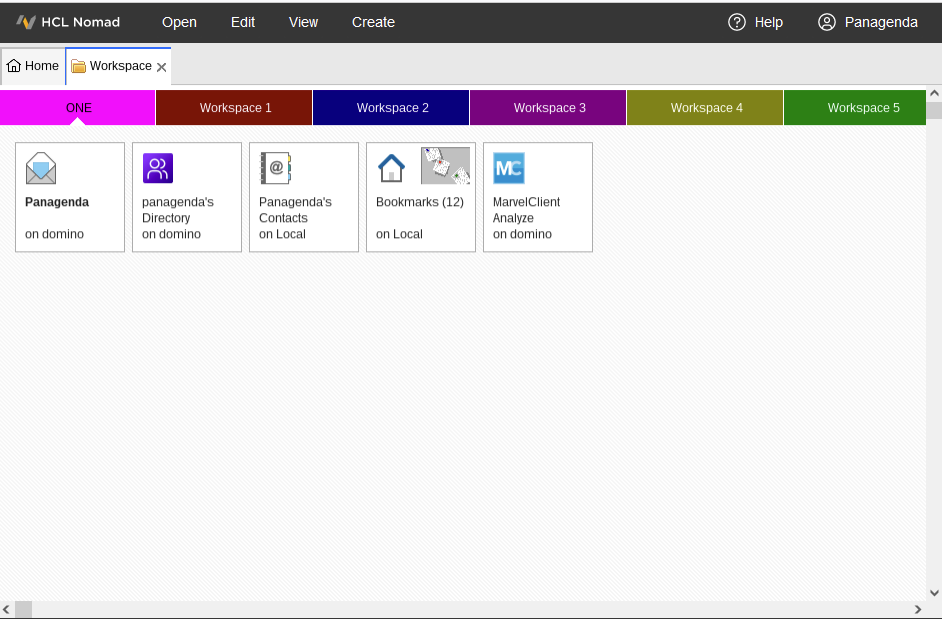Click "on domino" under panagenda's Directory
This screenshot has height=619, width=942.
[171, 234]
